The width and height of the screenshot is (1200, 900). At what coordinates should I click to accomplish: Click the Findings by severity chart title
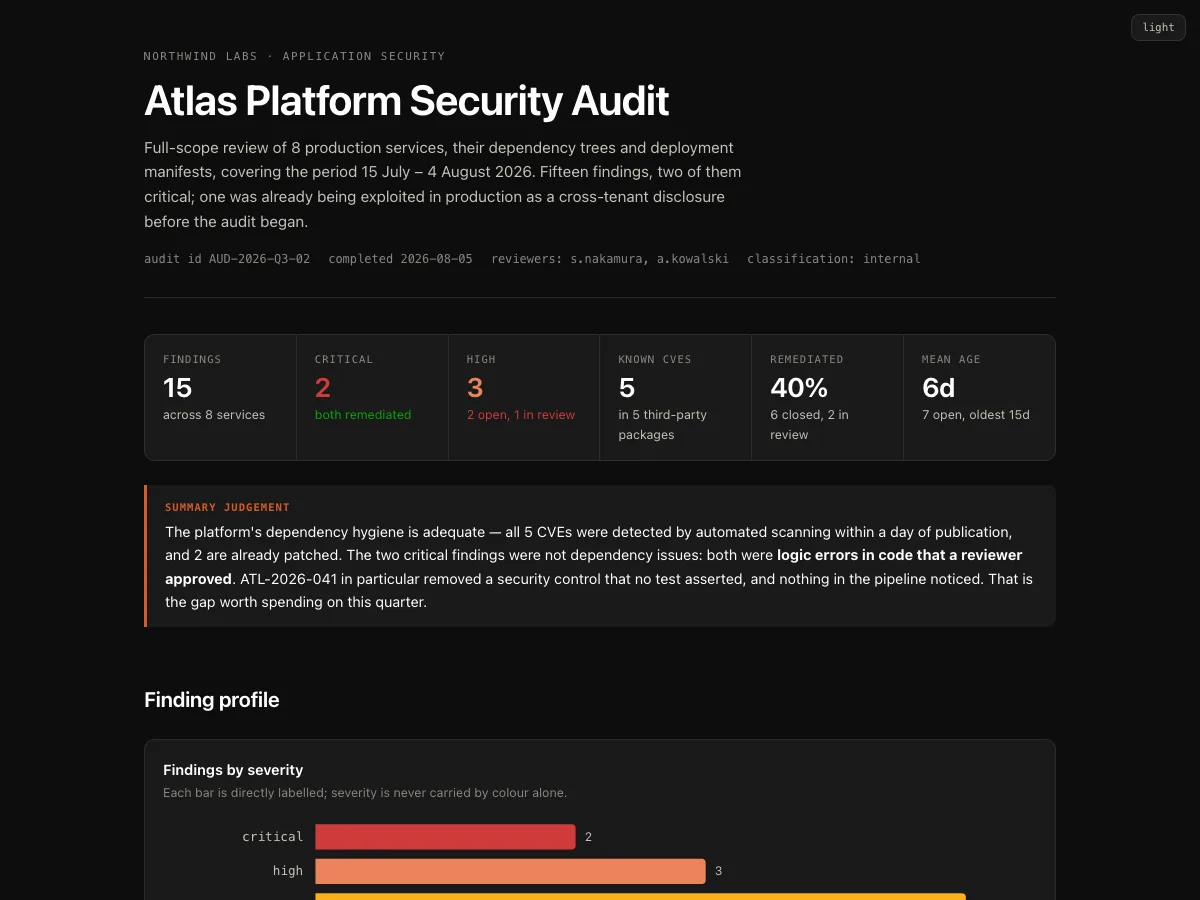[233, 770]
